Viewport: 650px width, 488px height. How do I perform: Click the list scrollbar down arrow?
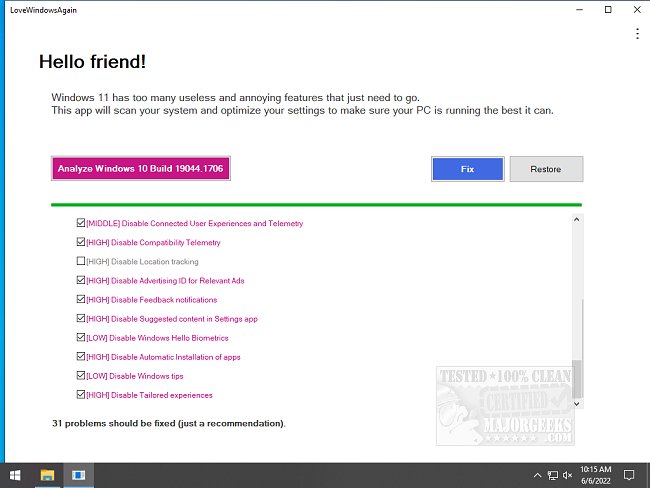click(576, 403)
